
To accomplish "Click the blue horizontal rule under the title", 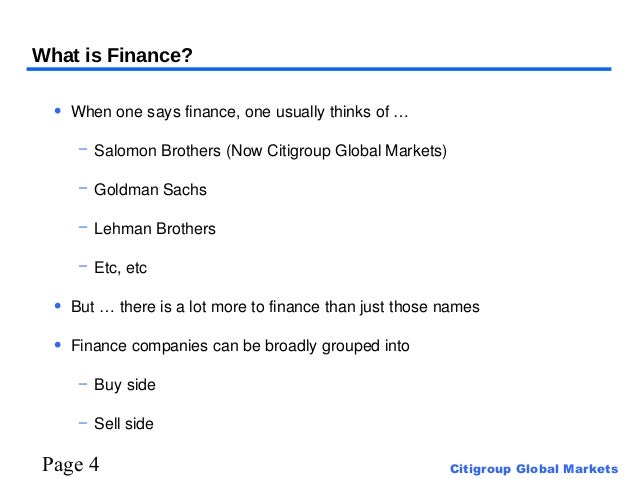I will pyautogui.click(x=319, y=69).
